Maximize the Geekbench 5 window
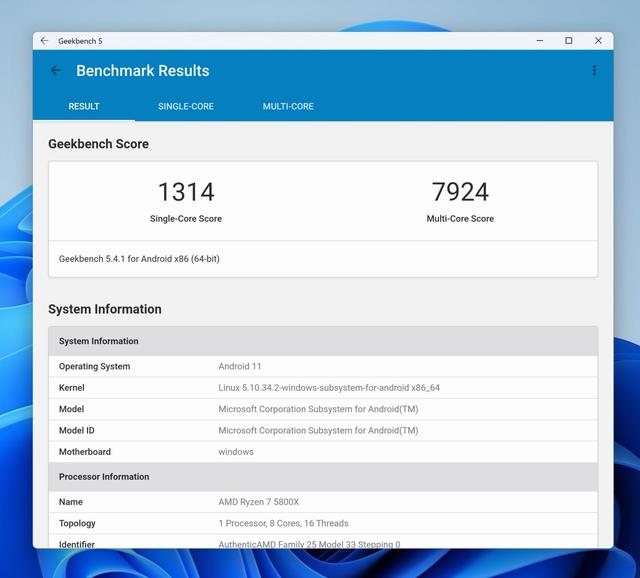The image size is (640, 578). tap(568, 41)
